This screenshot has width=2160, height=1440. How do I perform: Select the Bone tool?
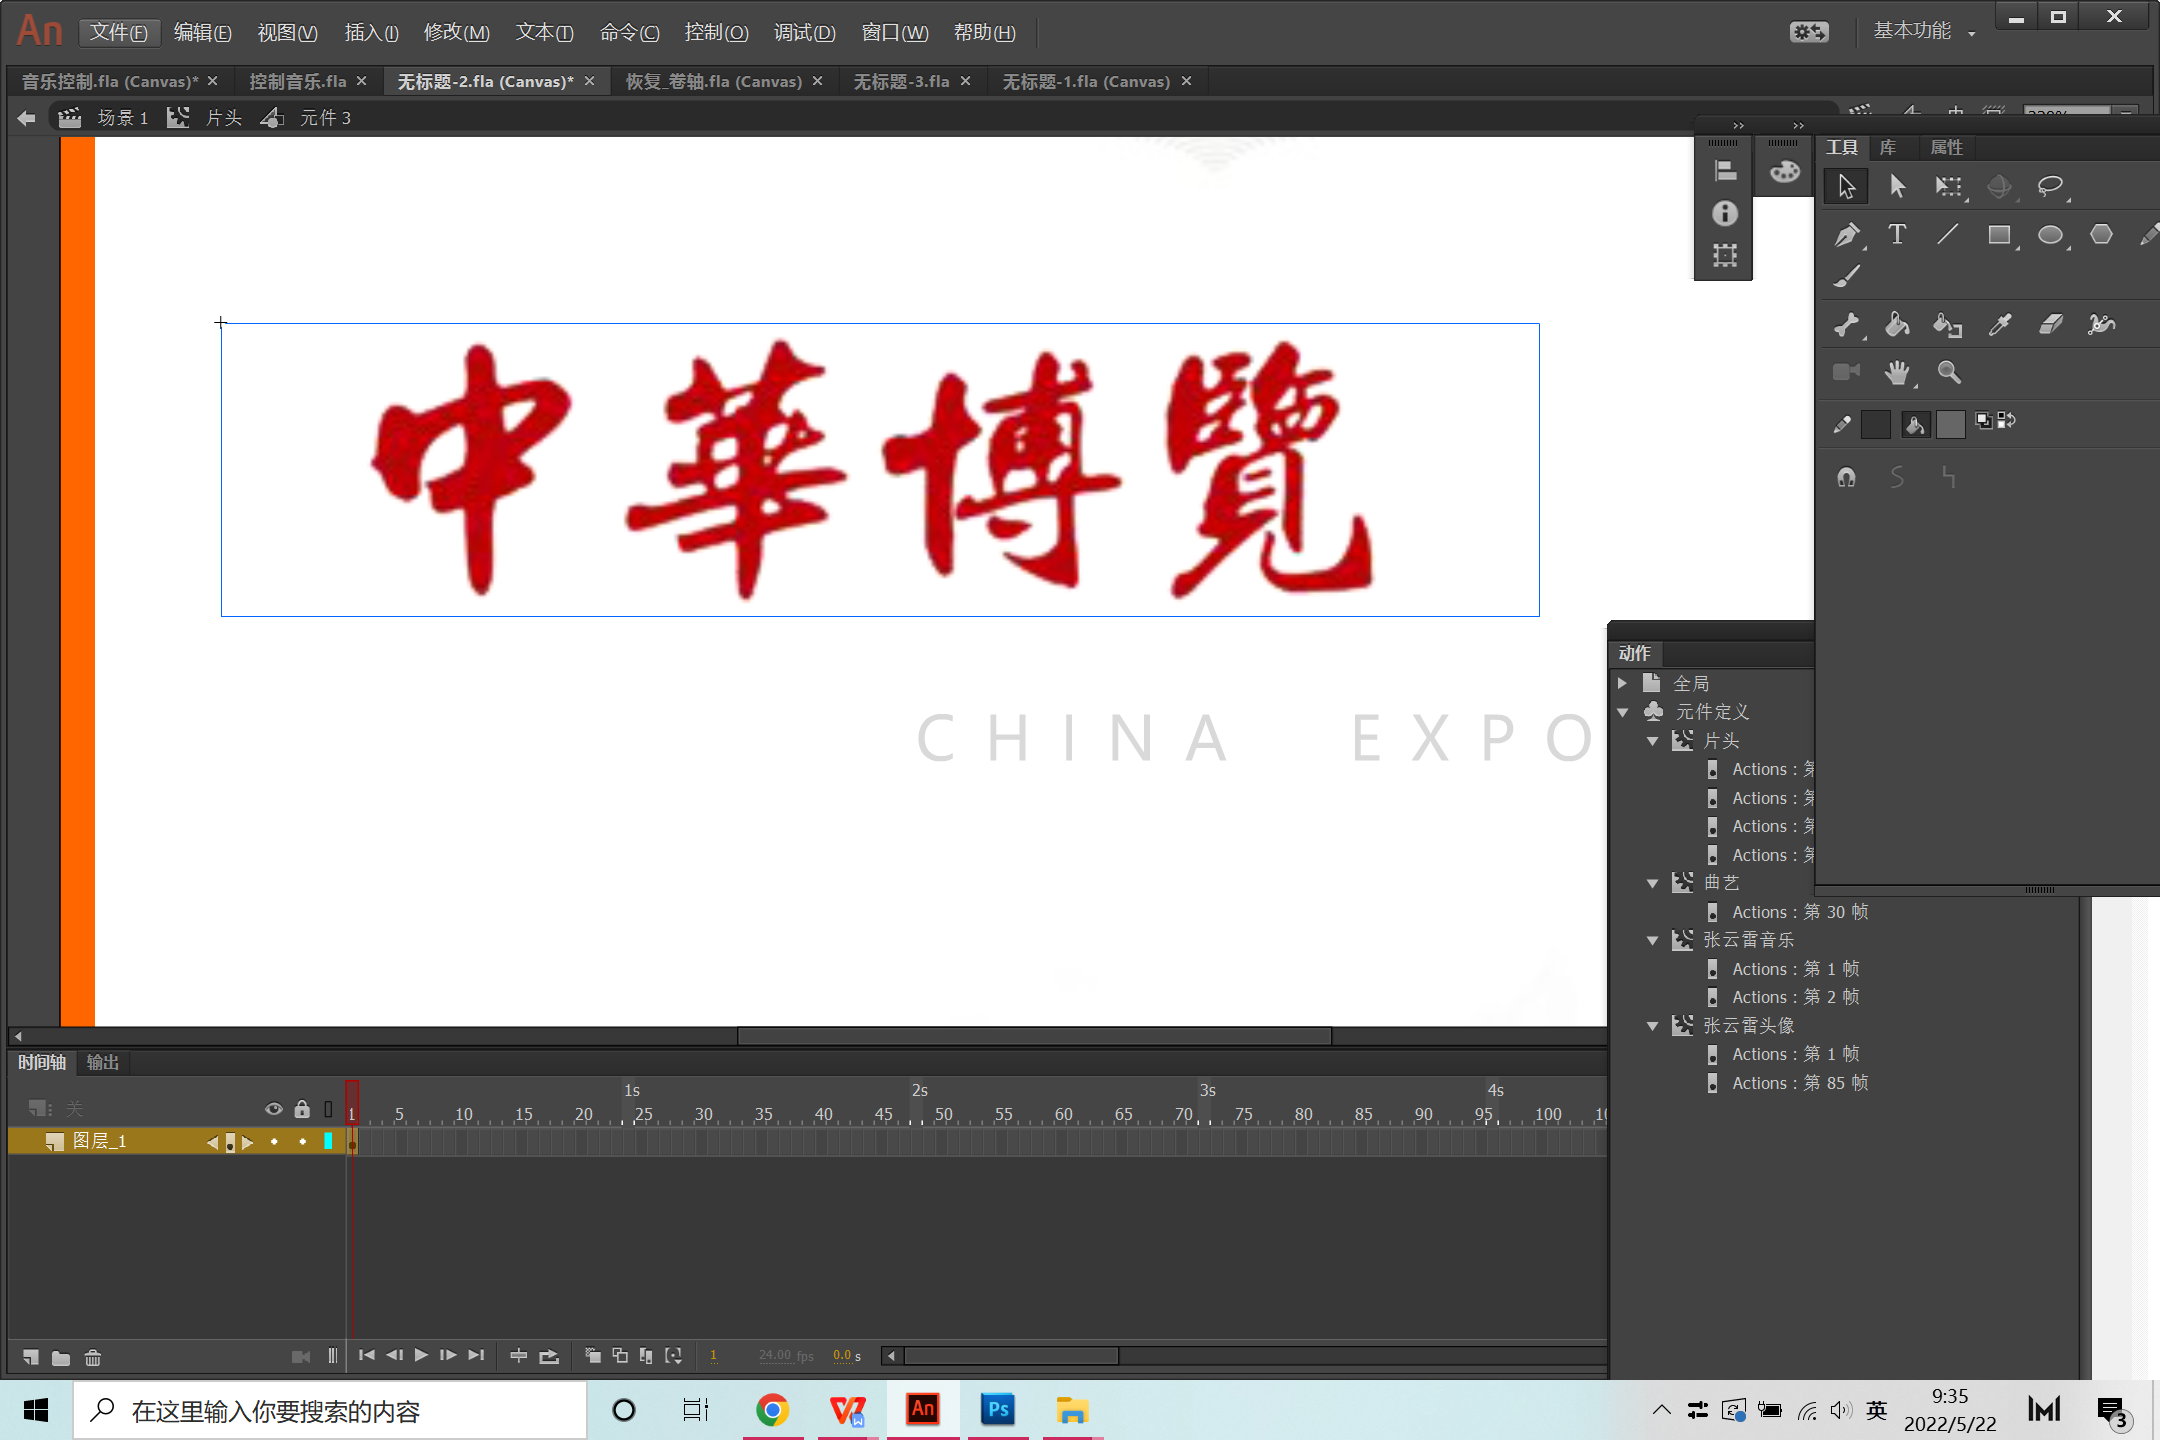click(1846, 324)
